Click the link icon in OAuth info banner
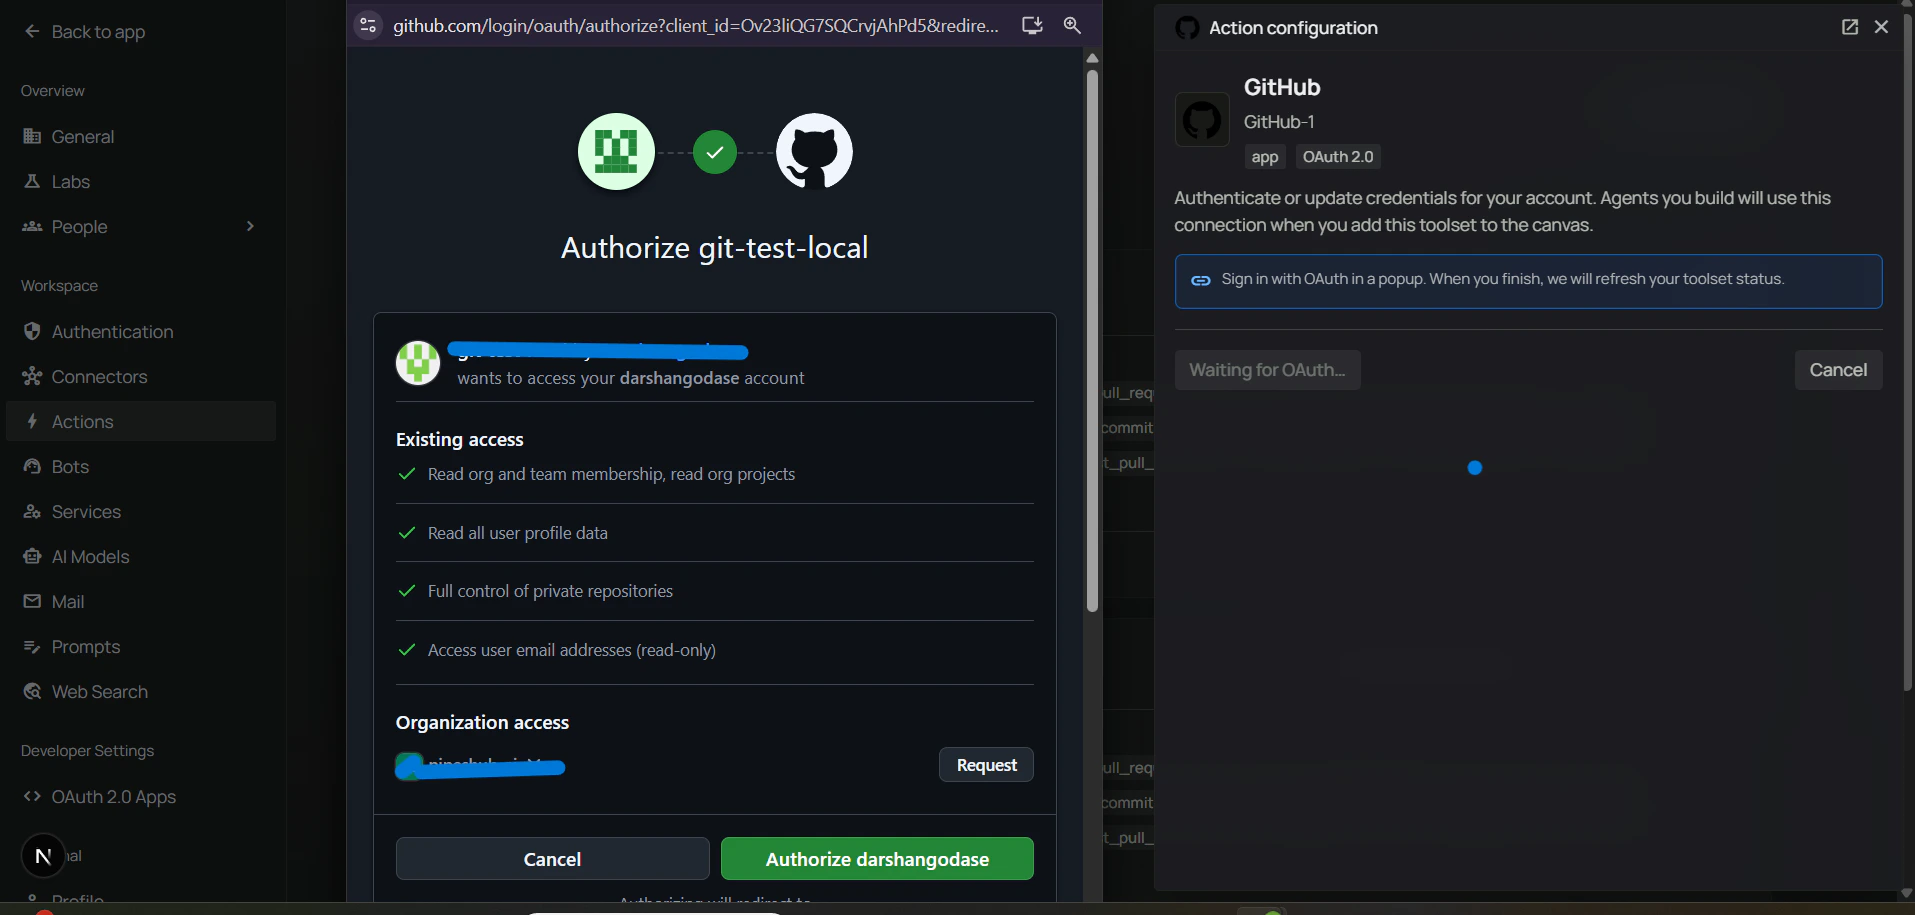This screenshot has height=915, width=1915. click(x=1201, y=280)
